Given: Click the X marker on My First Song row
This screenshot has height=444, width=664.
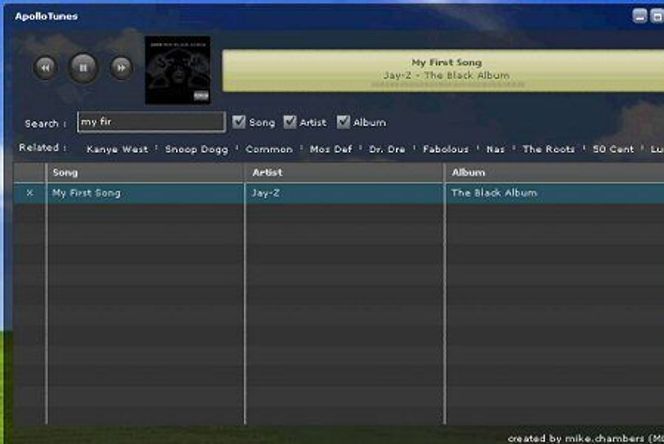Looking at the screenshot, I should (x=30, y=193).
